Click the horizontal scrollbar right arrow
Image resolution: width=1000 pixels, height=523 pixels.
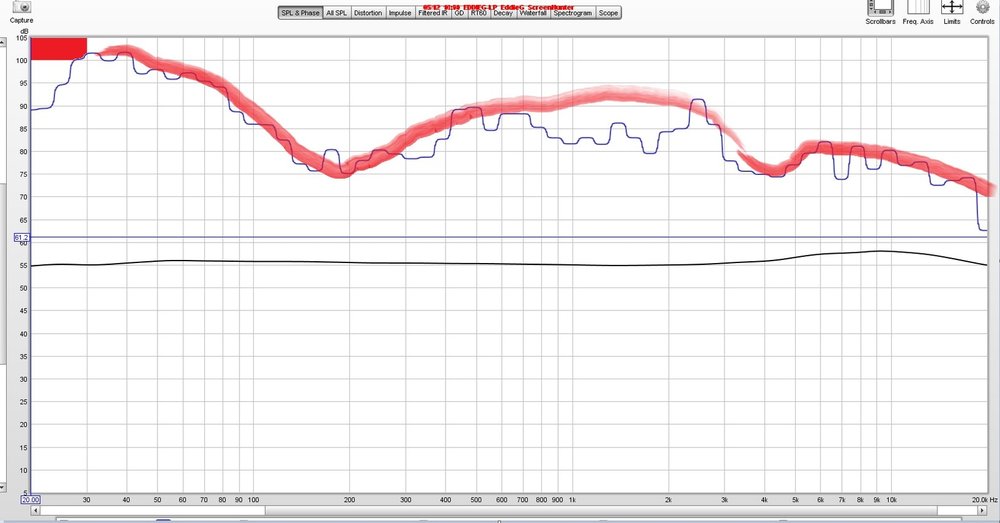[x=982, y=511]
